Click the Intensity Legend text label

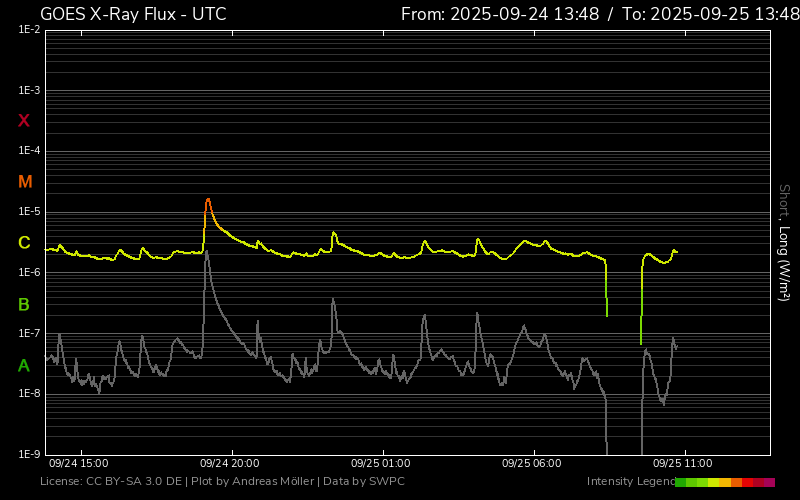(629, 482)
